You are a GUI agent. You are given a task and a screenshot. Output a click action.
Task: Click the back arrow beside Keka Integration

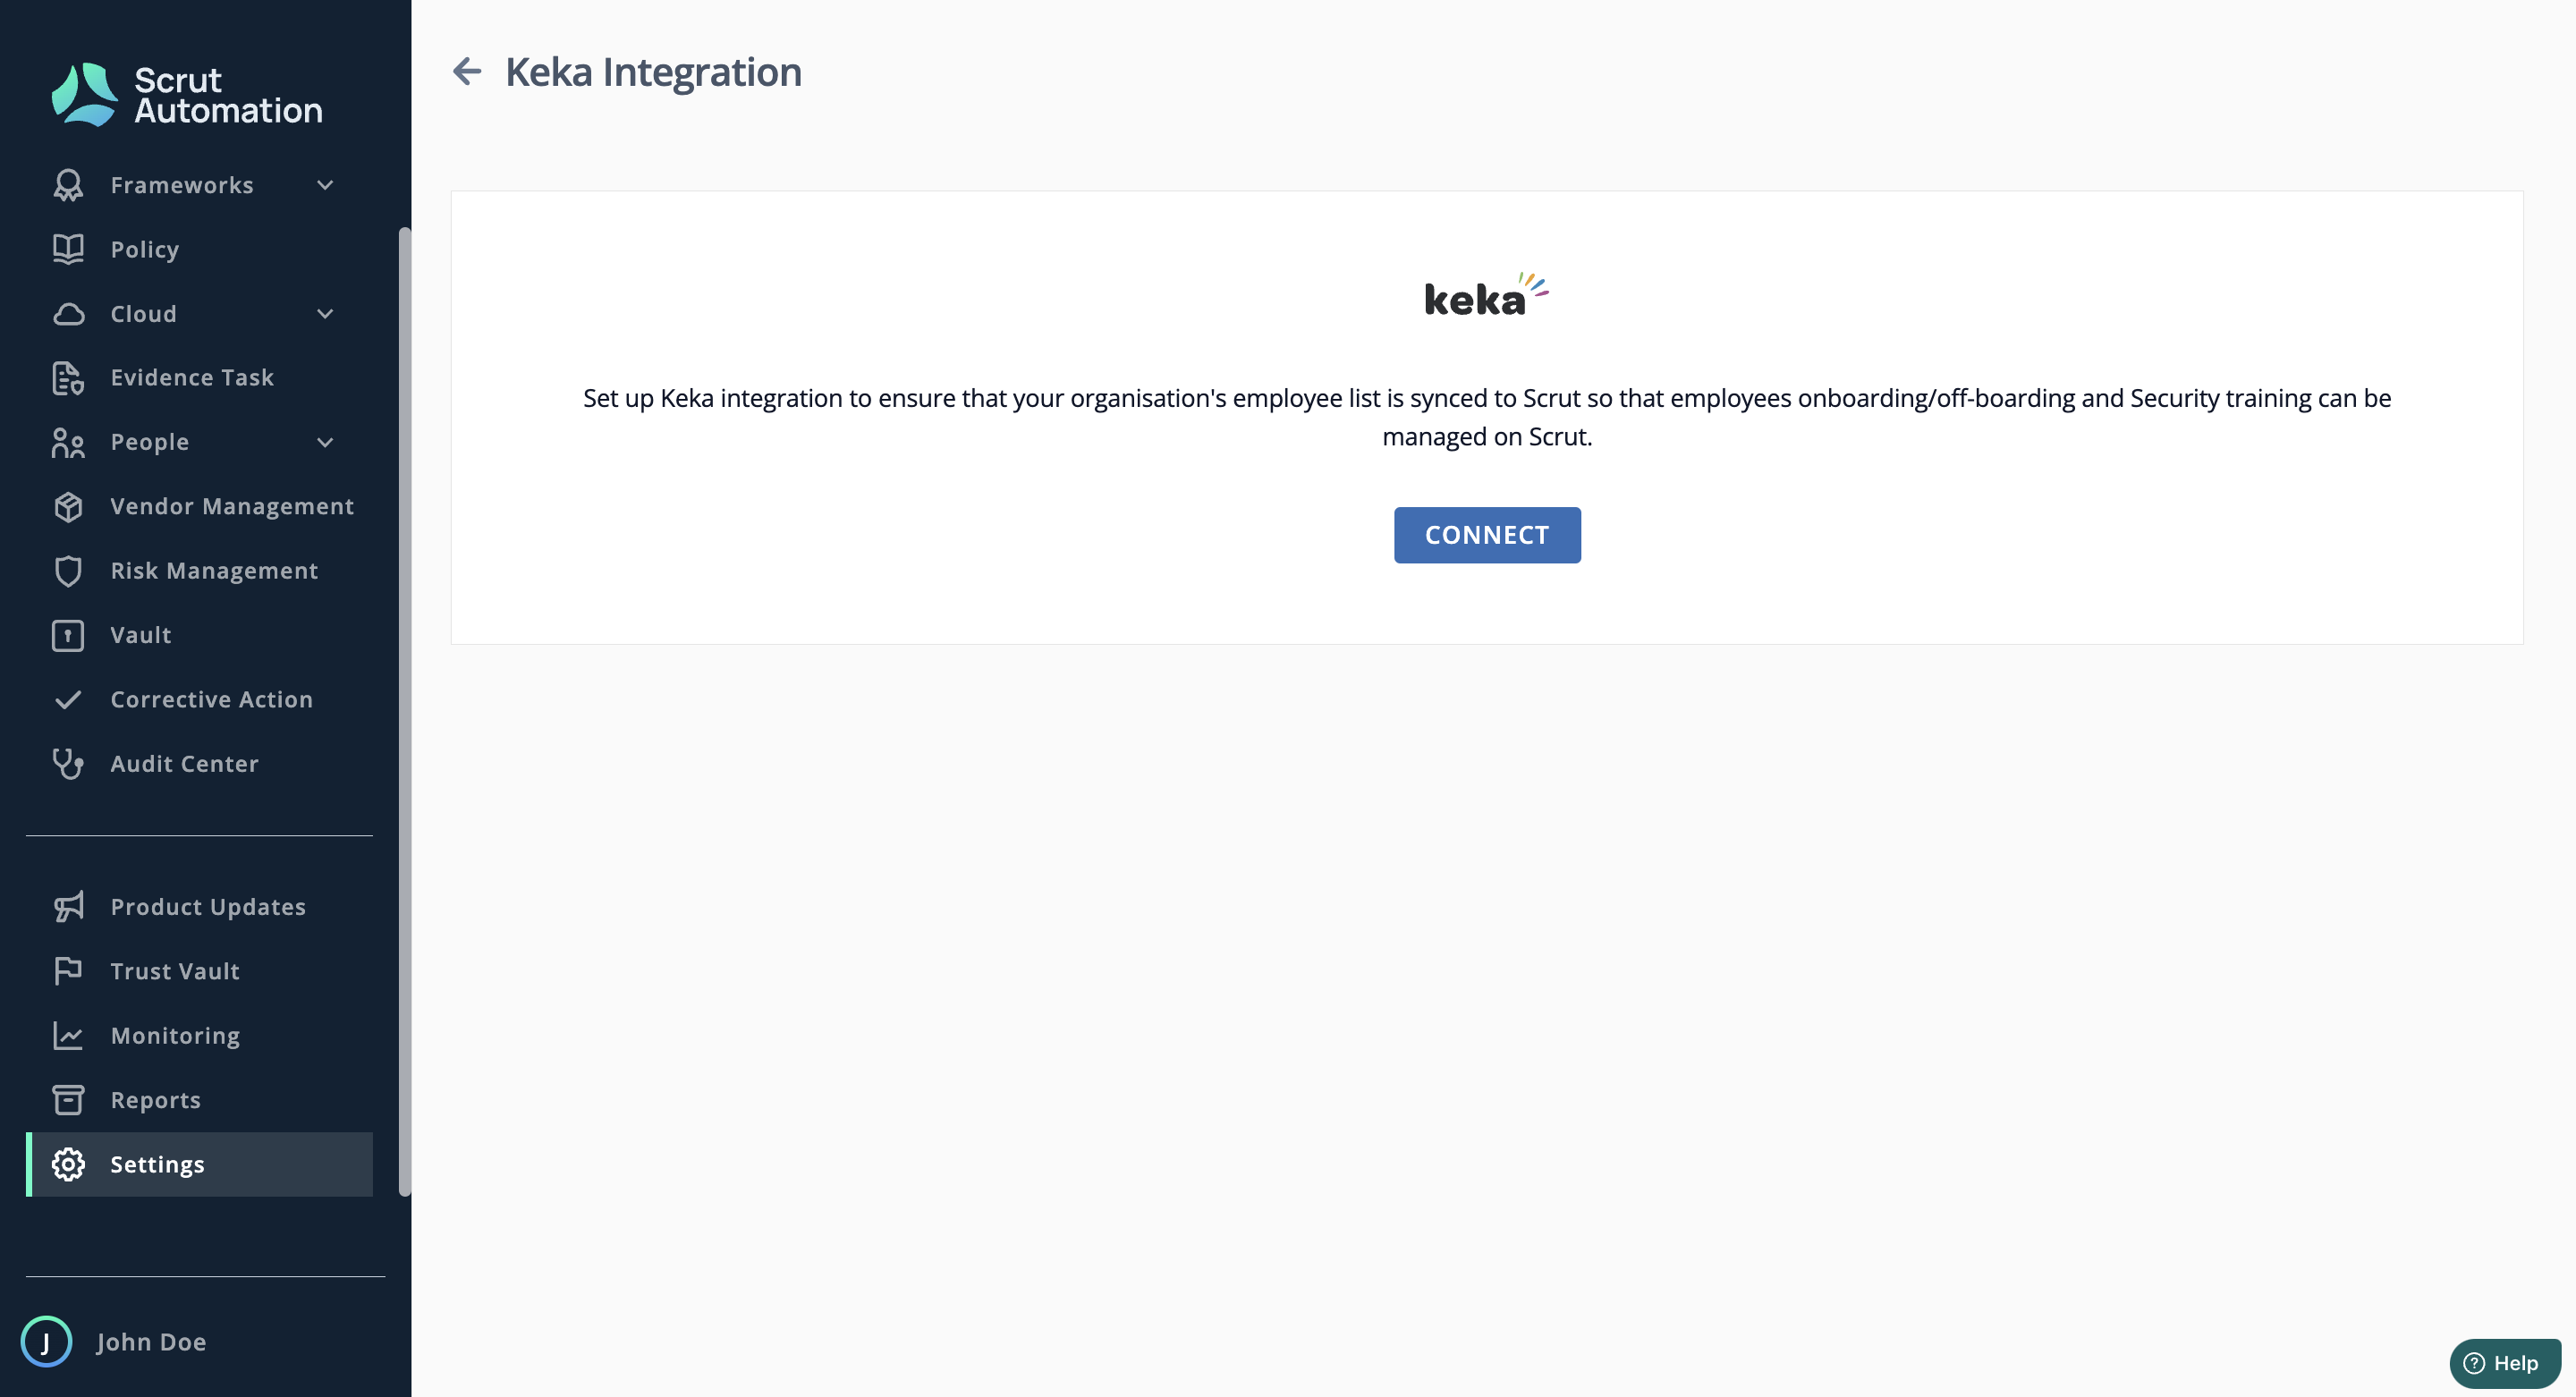[x=467, y=71]
